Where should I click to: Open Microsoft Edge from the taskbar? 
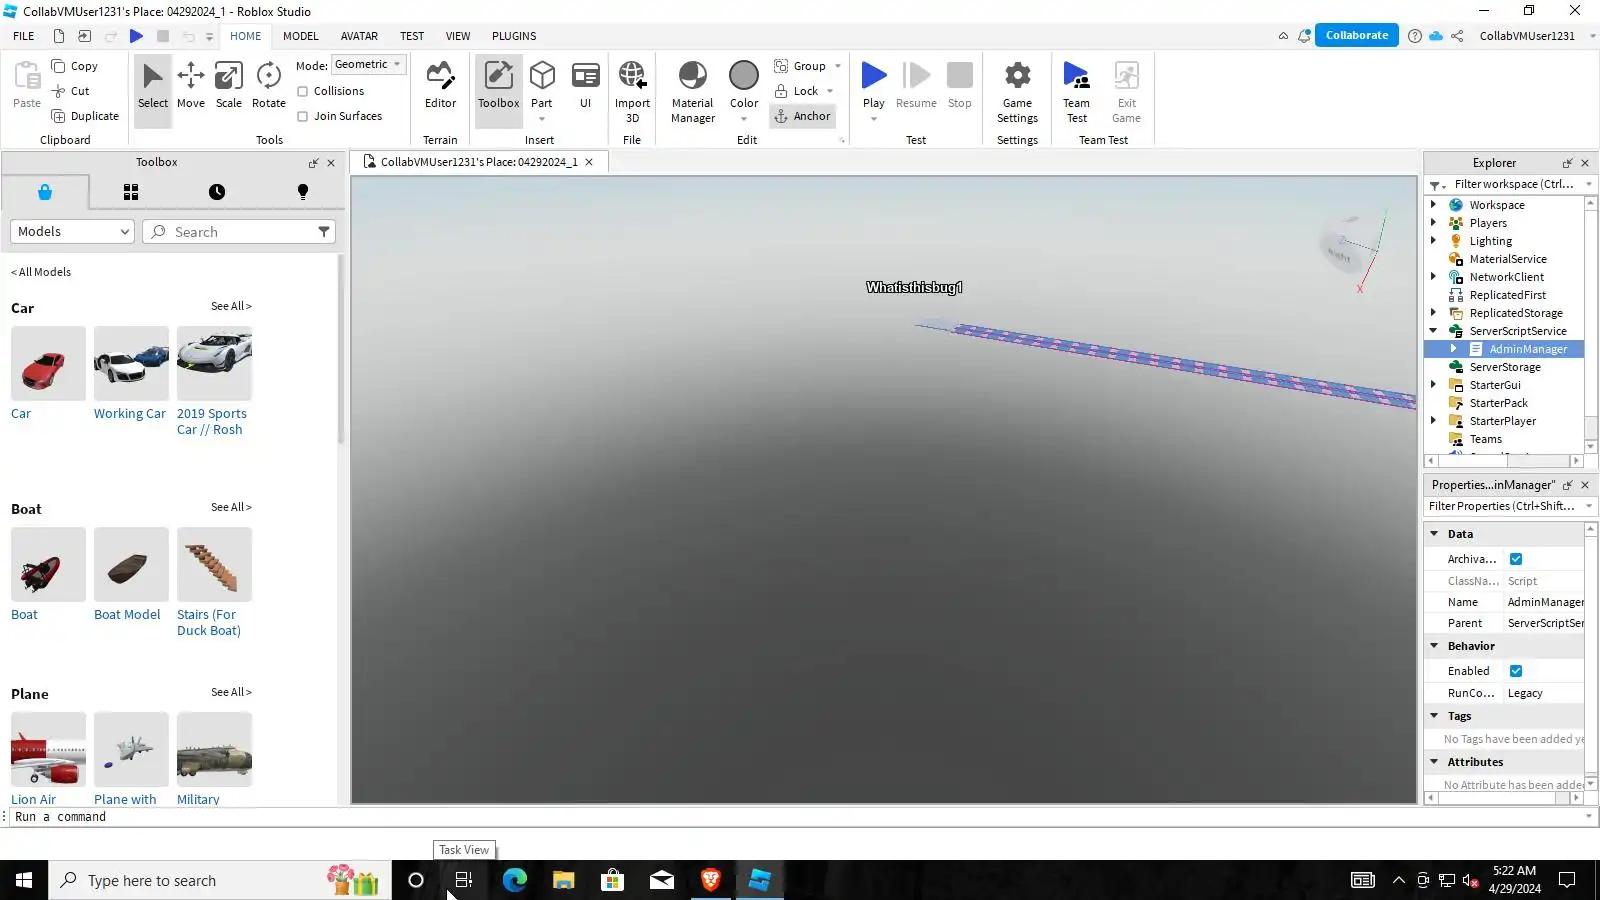[x=514, y=880]
